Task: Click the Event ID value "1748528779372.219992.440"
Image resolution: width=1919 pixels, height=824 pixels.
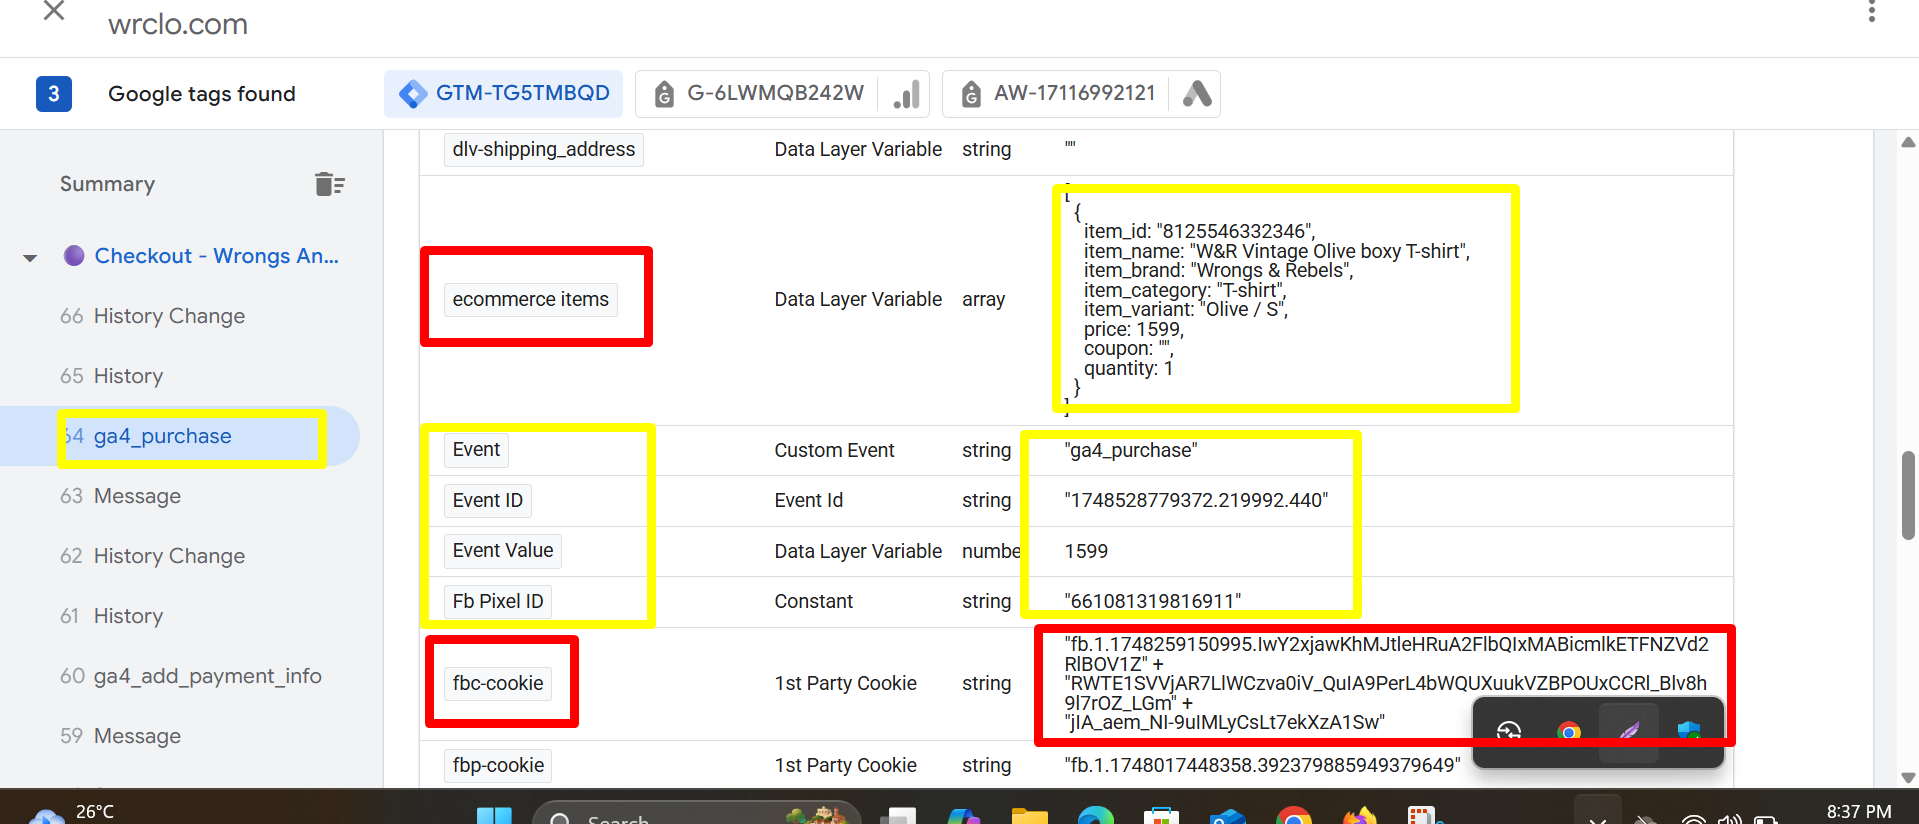Action: (x=1196, y=500)
